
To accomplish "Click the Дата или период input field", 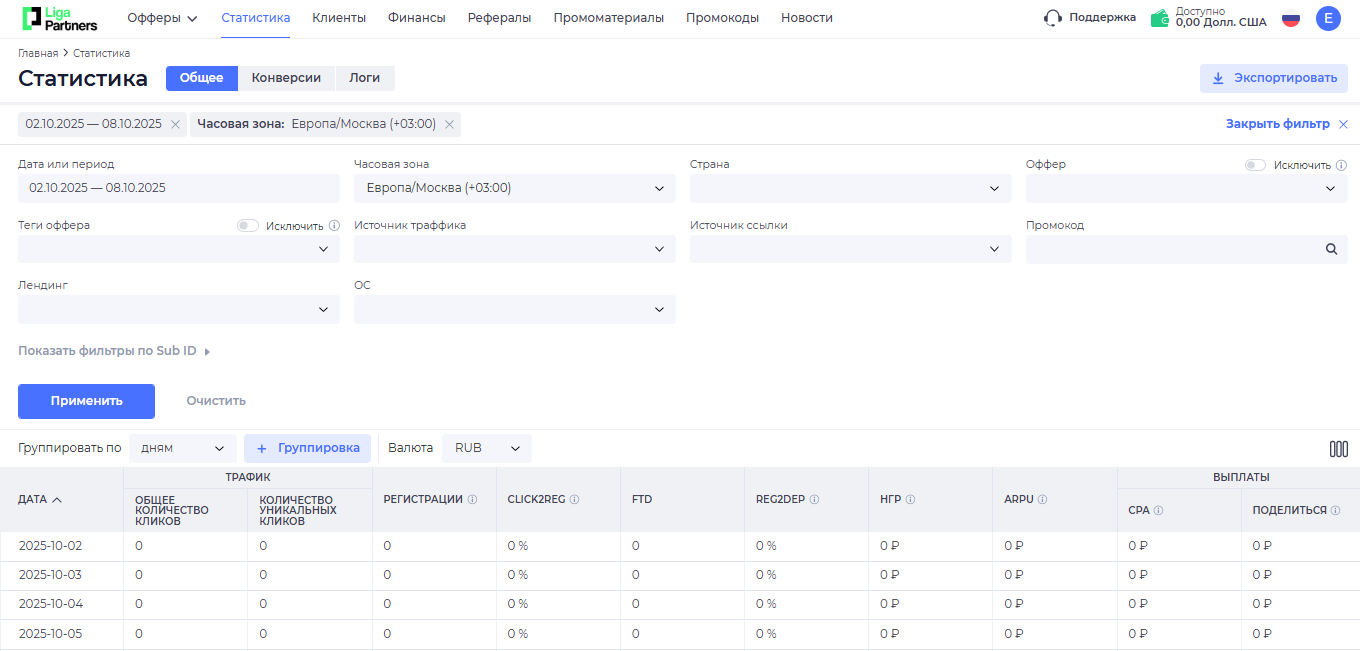I will [x=178, y=188].
